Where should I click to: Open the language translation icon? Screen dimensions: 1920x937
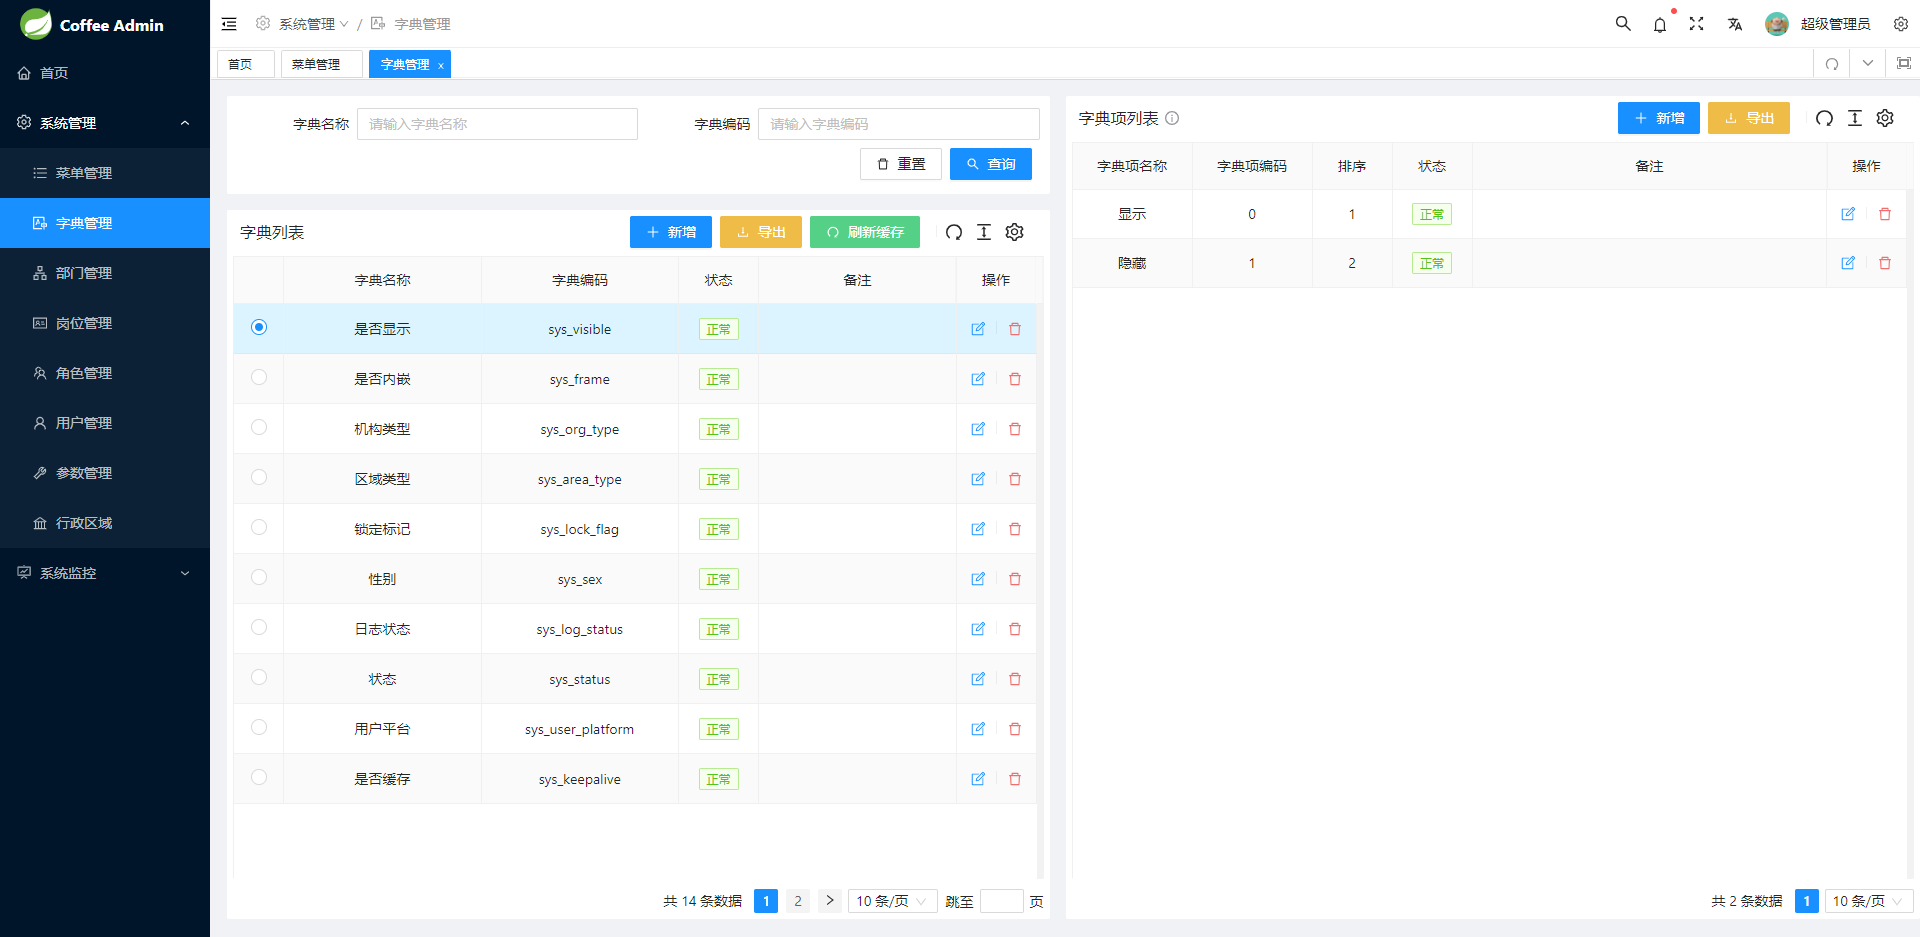pos(1735,24)
